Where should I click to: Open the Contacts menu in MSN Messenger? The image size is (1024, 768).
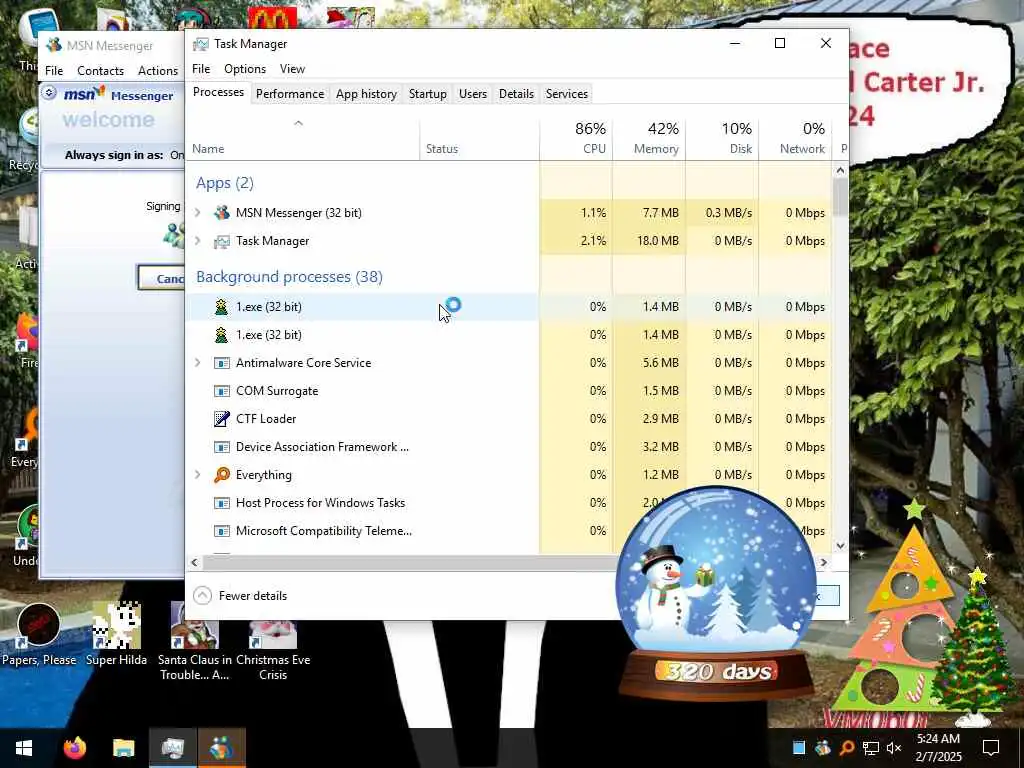(101, 71)
